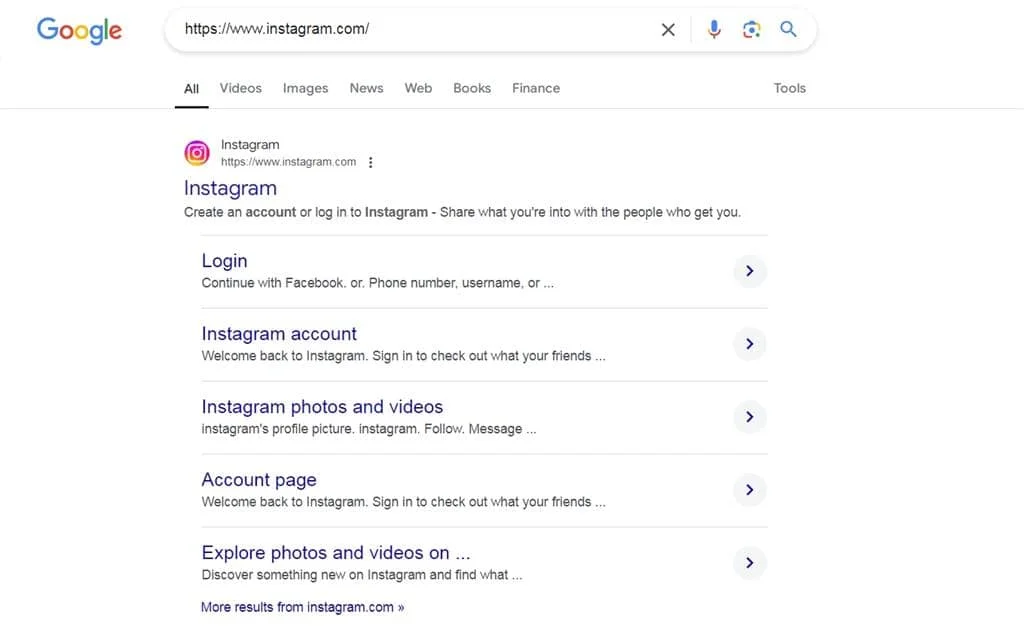This screenshot has width=1024, height=626.
Task: Click 'Continue with Facebook' snippet text
Action: click(x=377, y=283)
